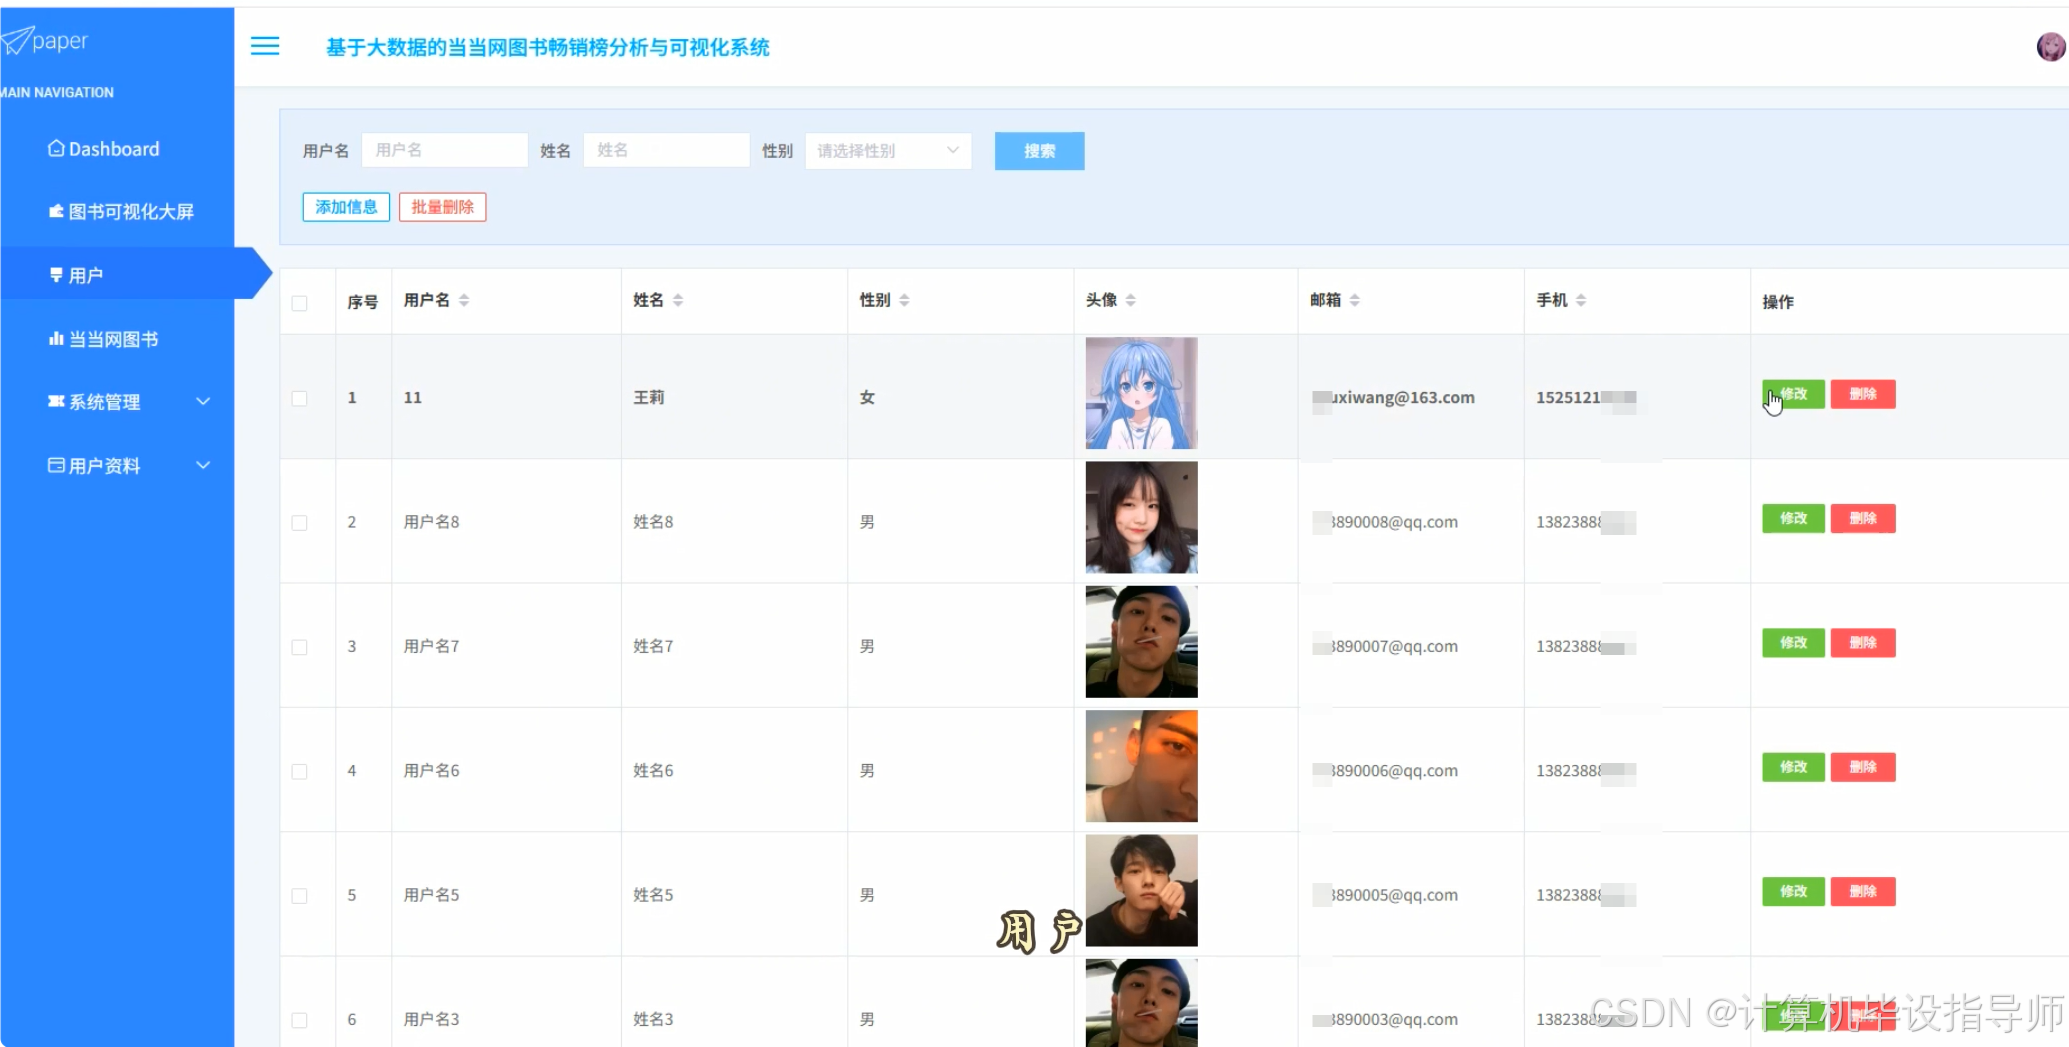
Task: Expand the 系统管理 submenu
Action: click(x=203, y=402)
